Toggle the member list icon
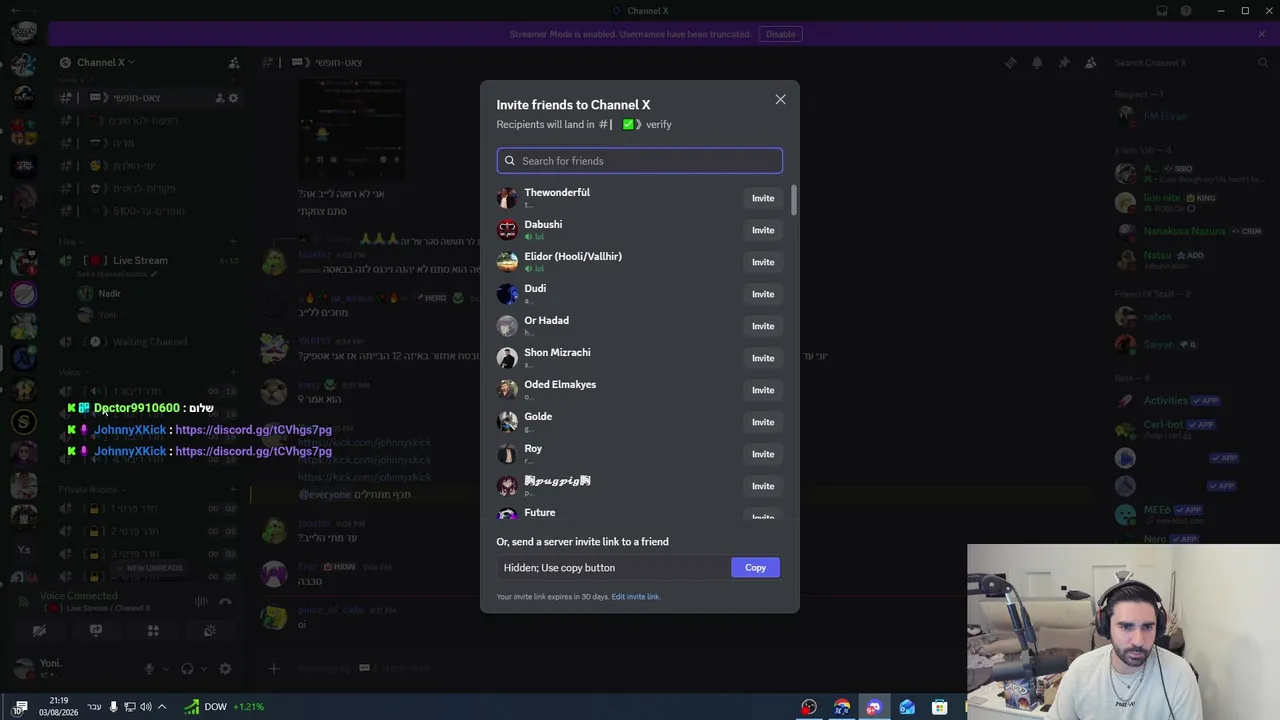Image resolution: width=1280 pixels, height=720 pixels. click(1090, 63)
